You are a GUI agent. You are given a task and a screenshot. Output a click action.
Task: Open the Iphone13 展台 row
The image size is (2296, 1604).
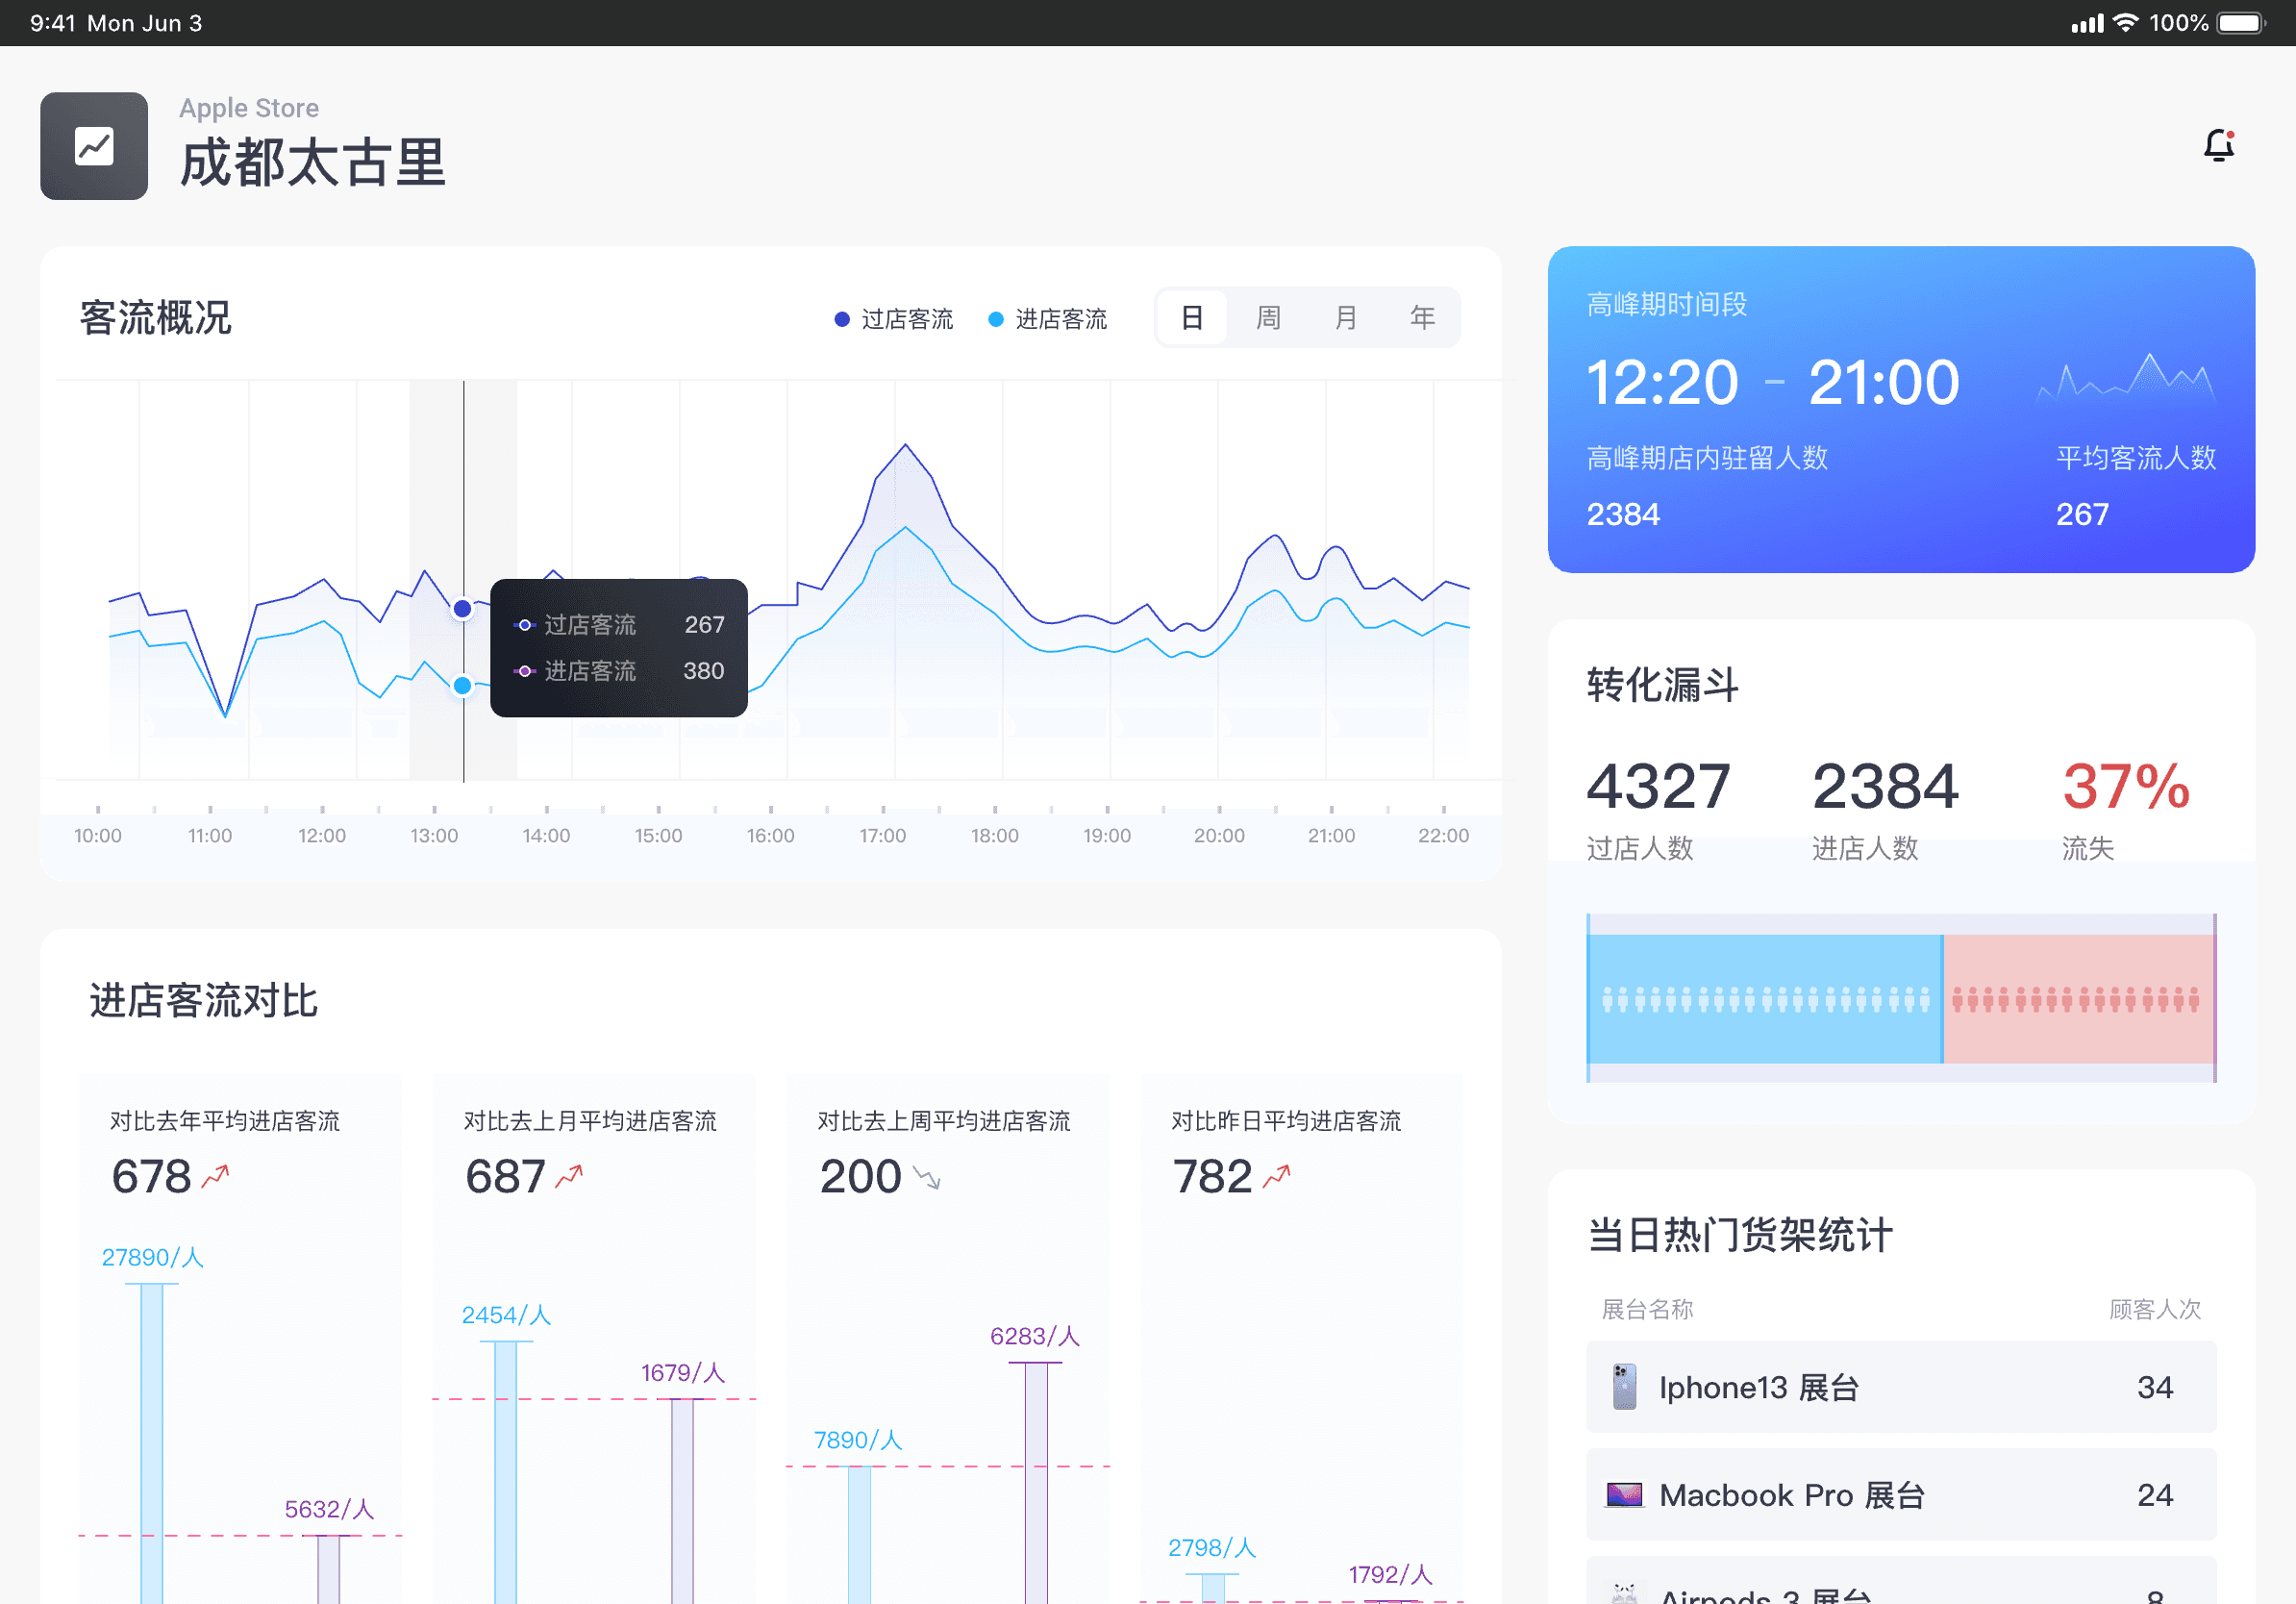point(1900,1387)
